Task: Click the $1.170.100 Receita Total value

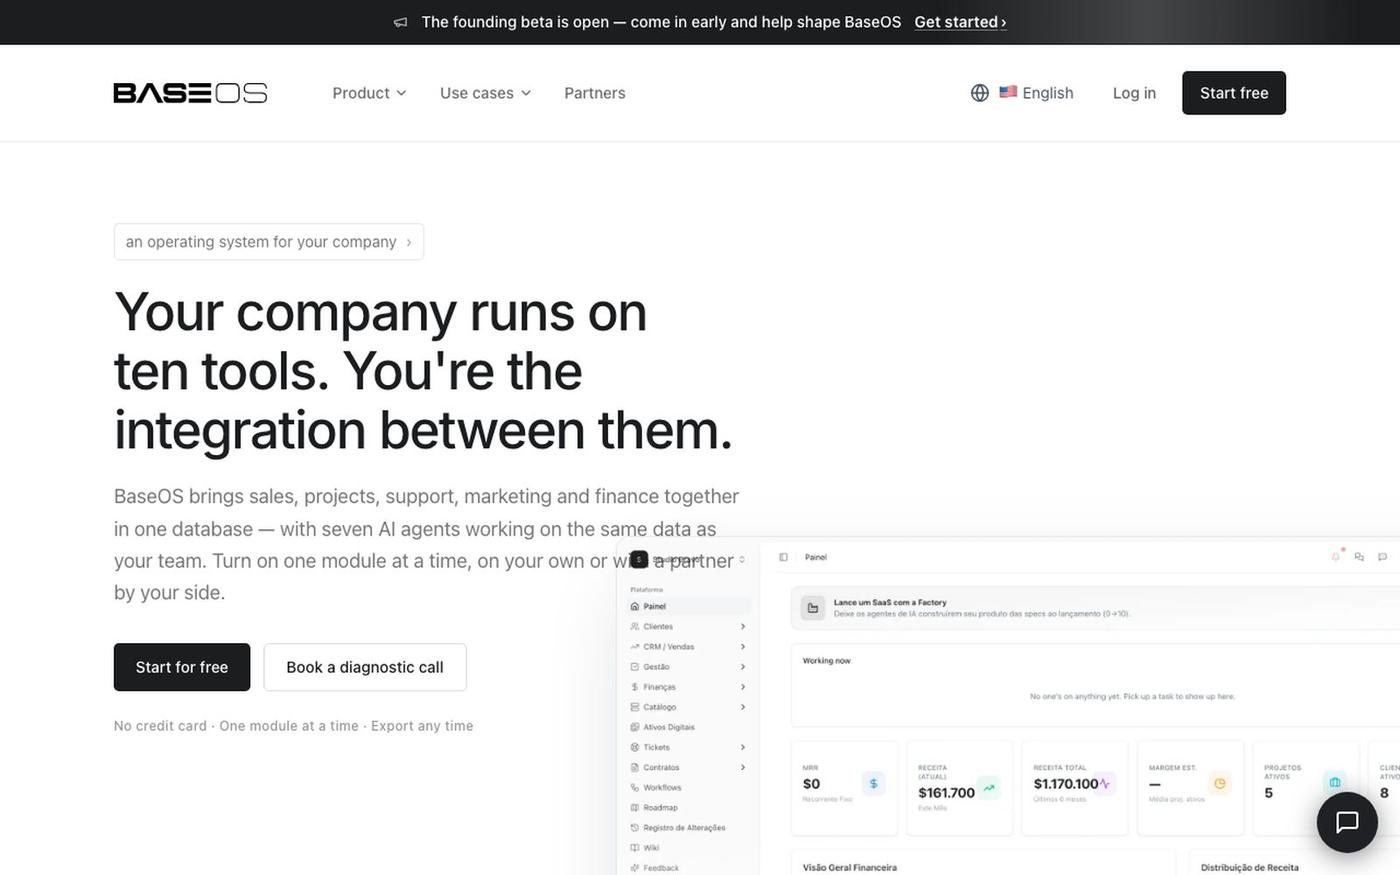Action: [x=1066, y=784]
